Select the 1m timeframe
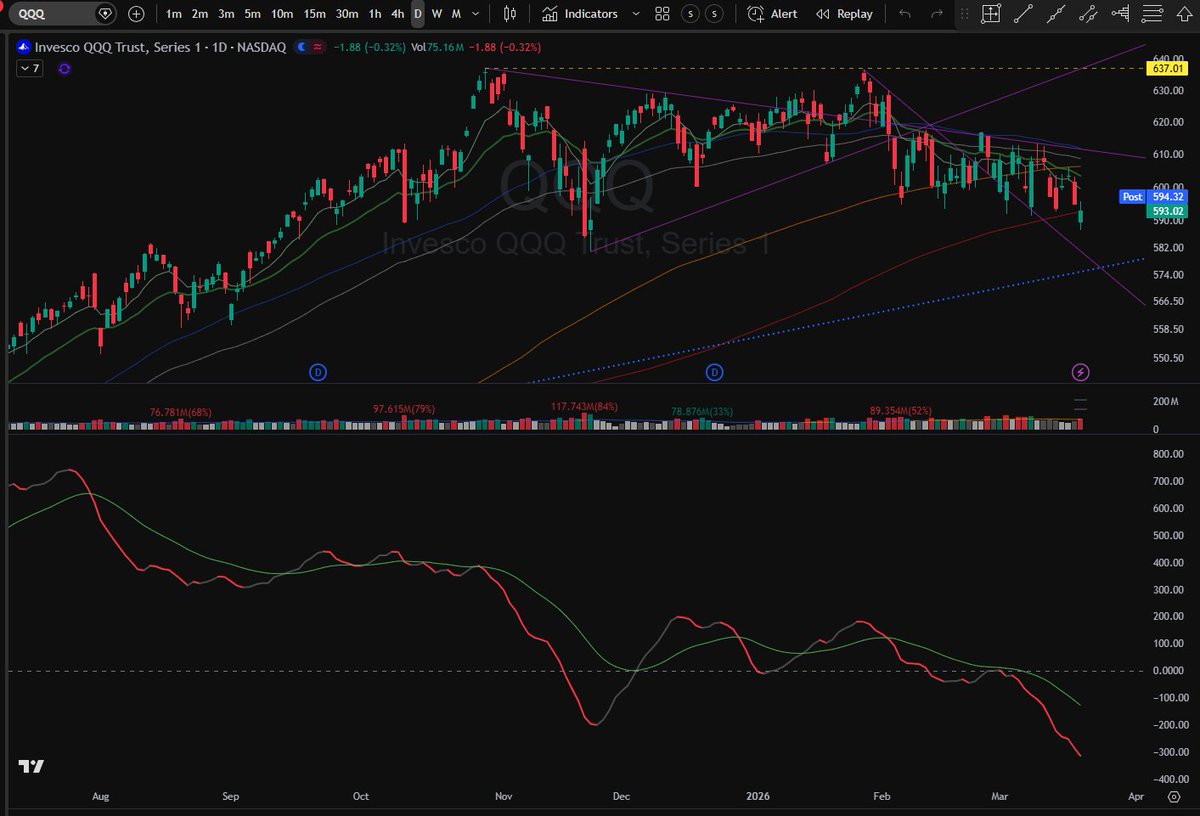Image resolution: width=1200 pixels, height=816 pixels. [x=174, y=14]
